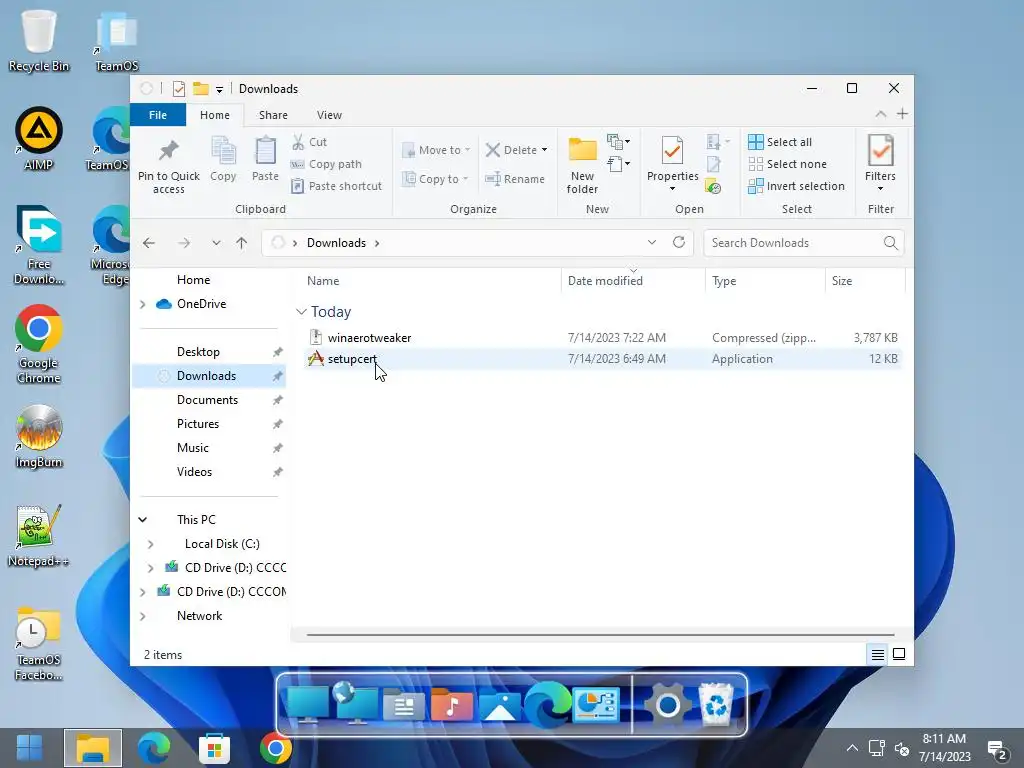
Task: Expand Local Disk (C:) node
Action: coord(150,544)
